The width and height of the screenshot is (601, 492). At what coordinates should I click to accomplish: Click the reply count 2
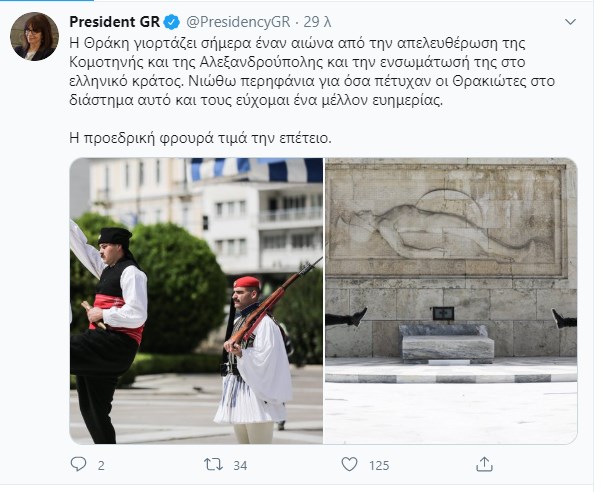101,465
